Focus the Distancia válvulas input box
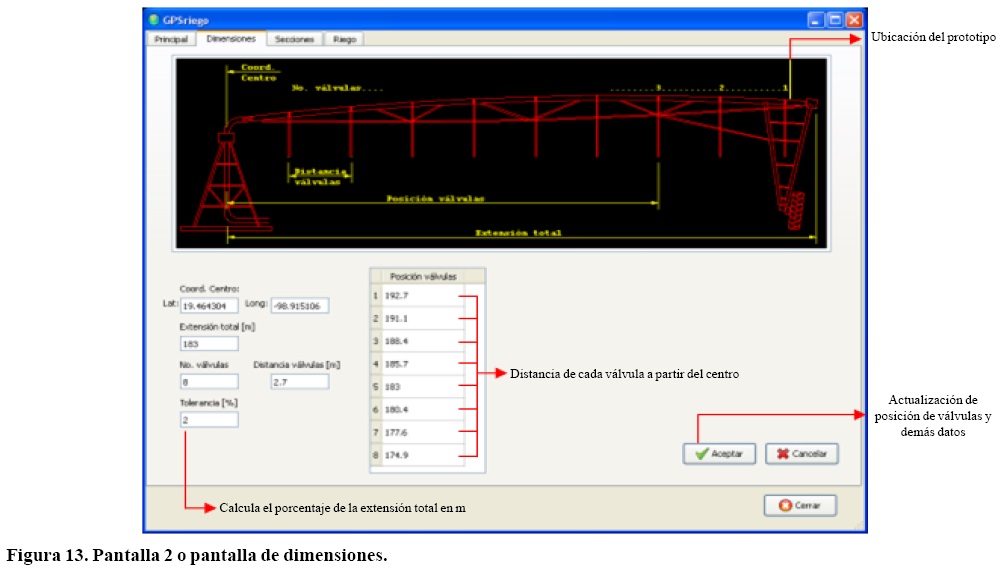Viewport: 1001px width, 573px height. coord(299,381)
